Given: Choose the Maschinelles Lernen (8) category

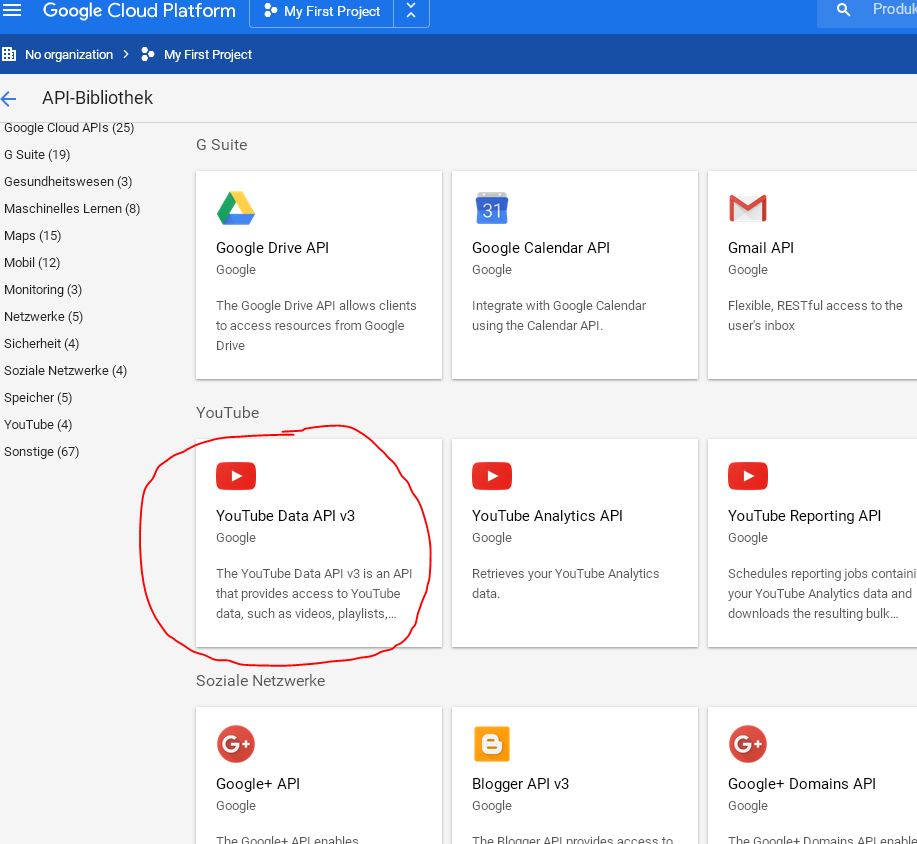Looking at the screenshot, I should pyautogui.click(x=72, y=208).
